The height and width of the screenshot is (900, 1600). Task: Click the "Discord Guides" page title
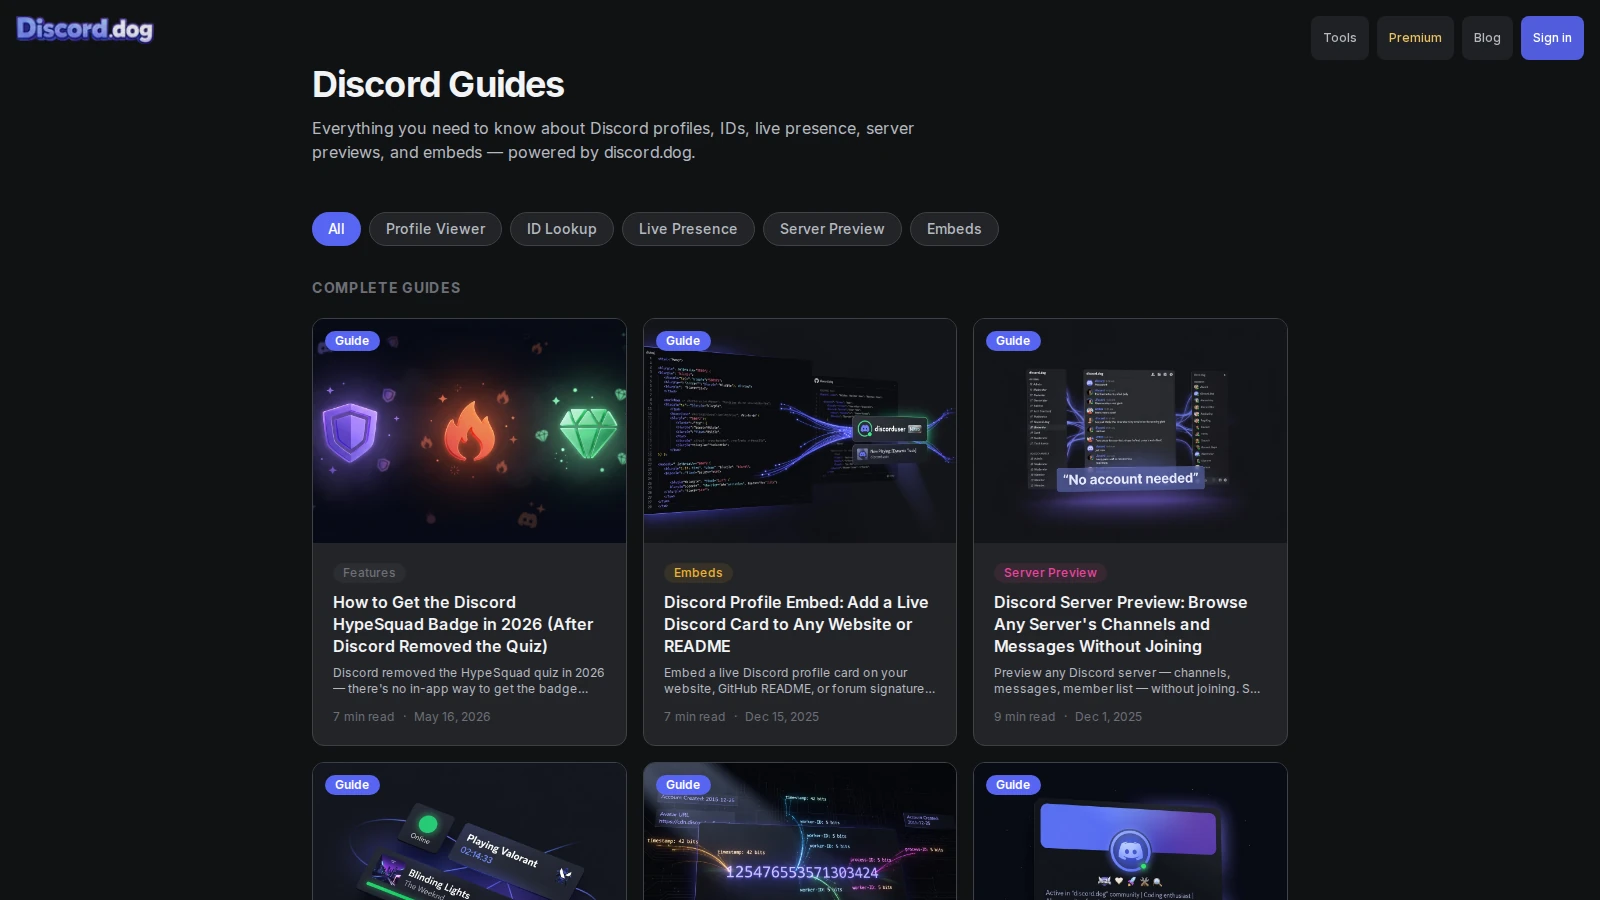[438, 85]
